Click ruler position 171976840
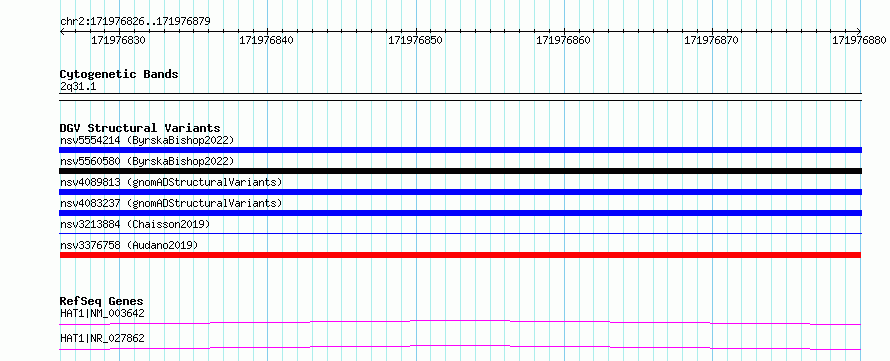The width and height of the screenshot is (890, 361). click(267, 40)
